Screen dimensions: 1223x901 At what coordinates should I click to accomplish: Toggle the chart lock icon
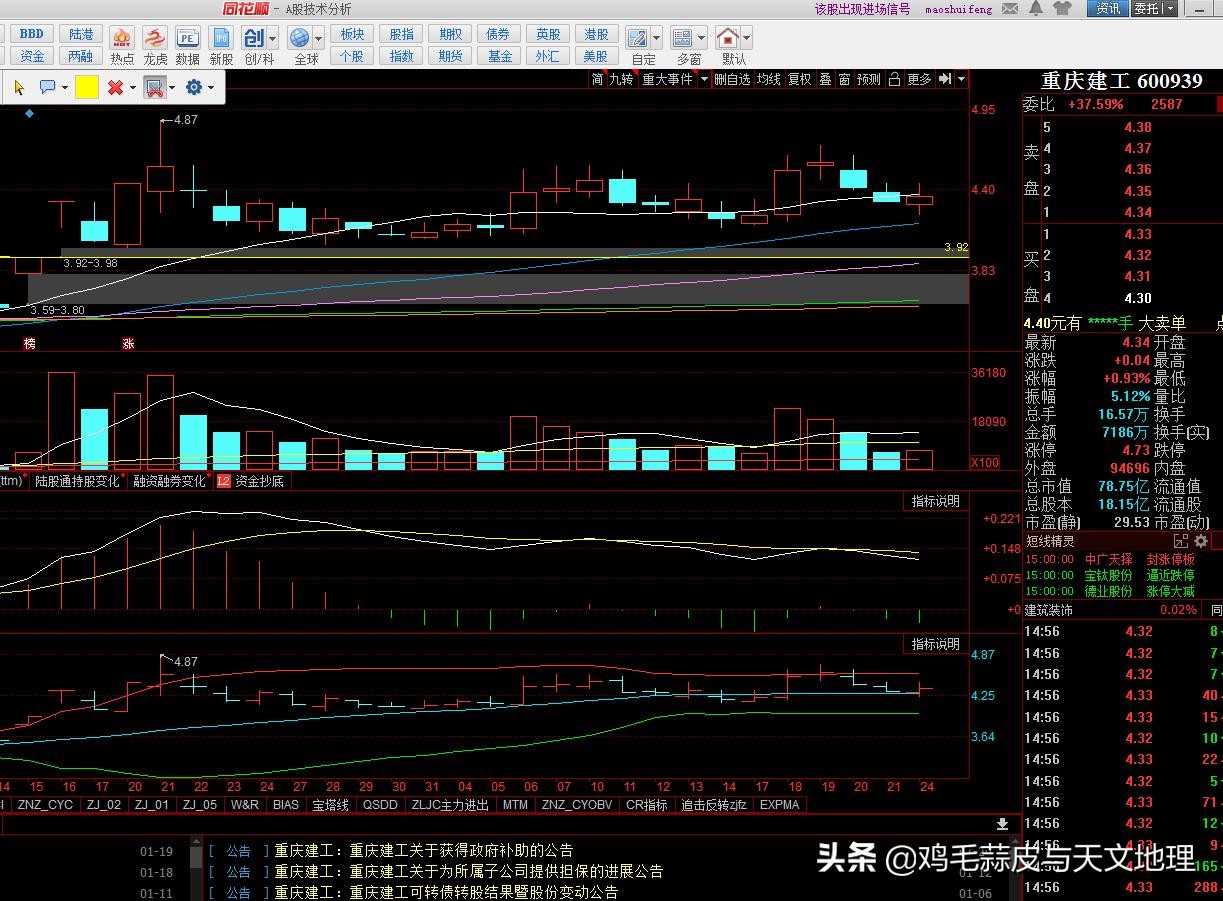(x=895, y=79)
